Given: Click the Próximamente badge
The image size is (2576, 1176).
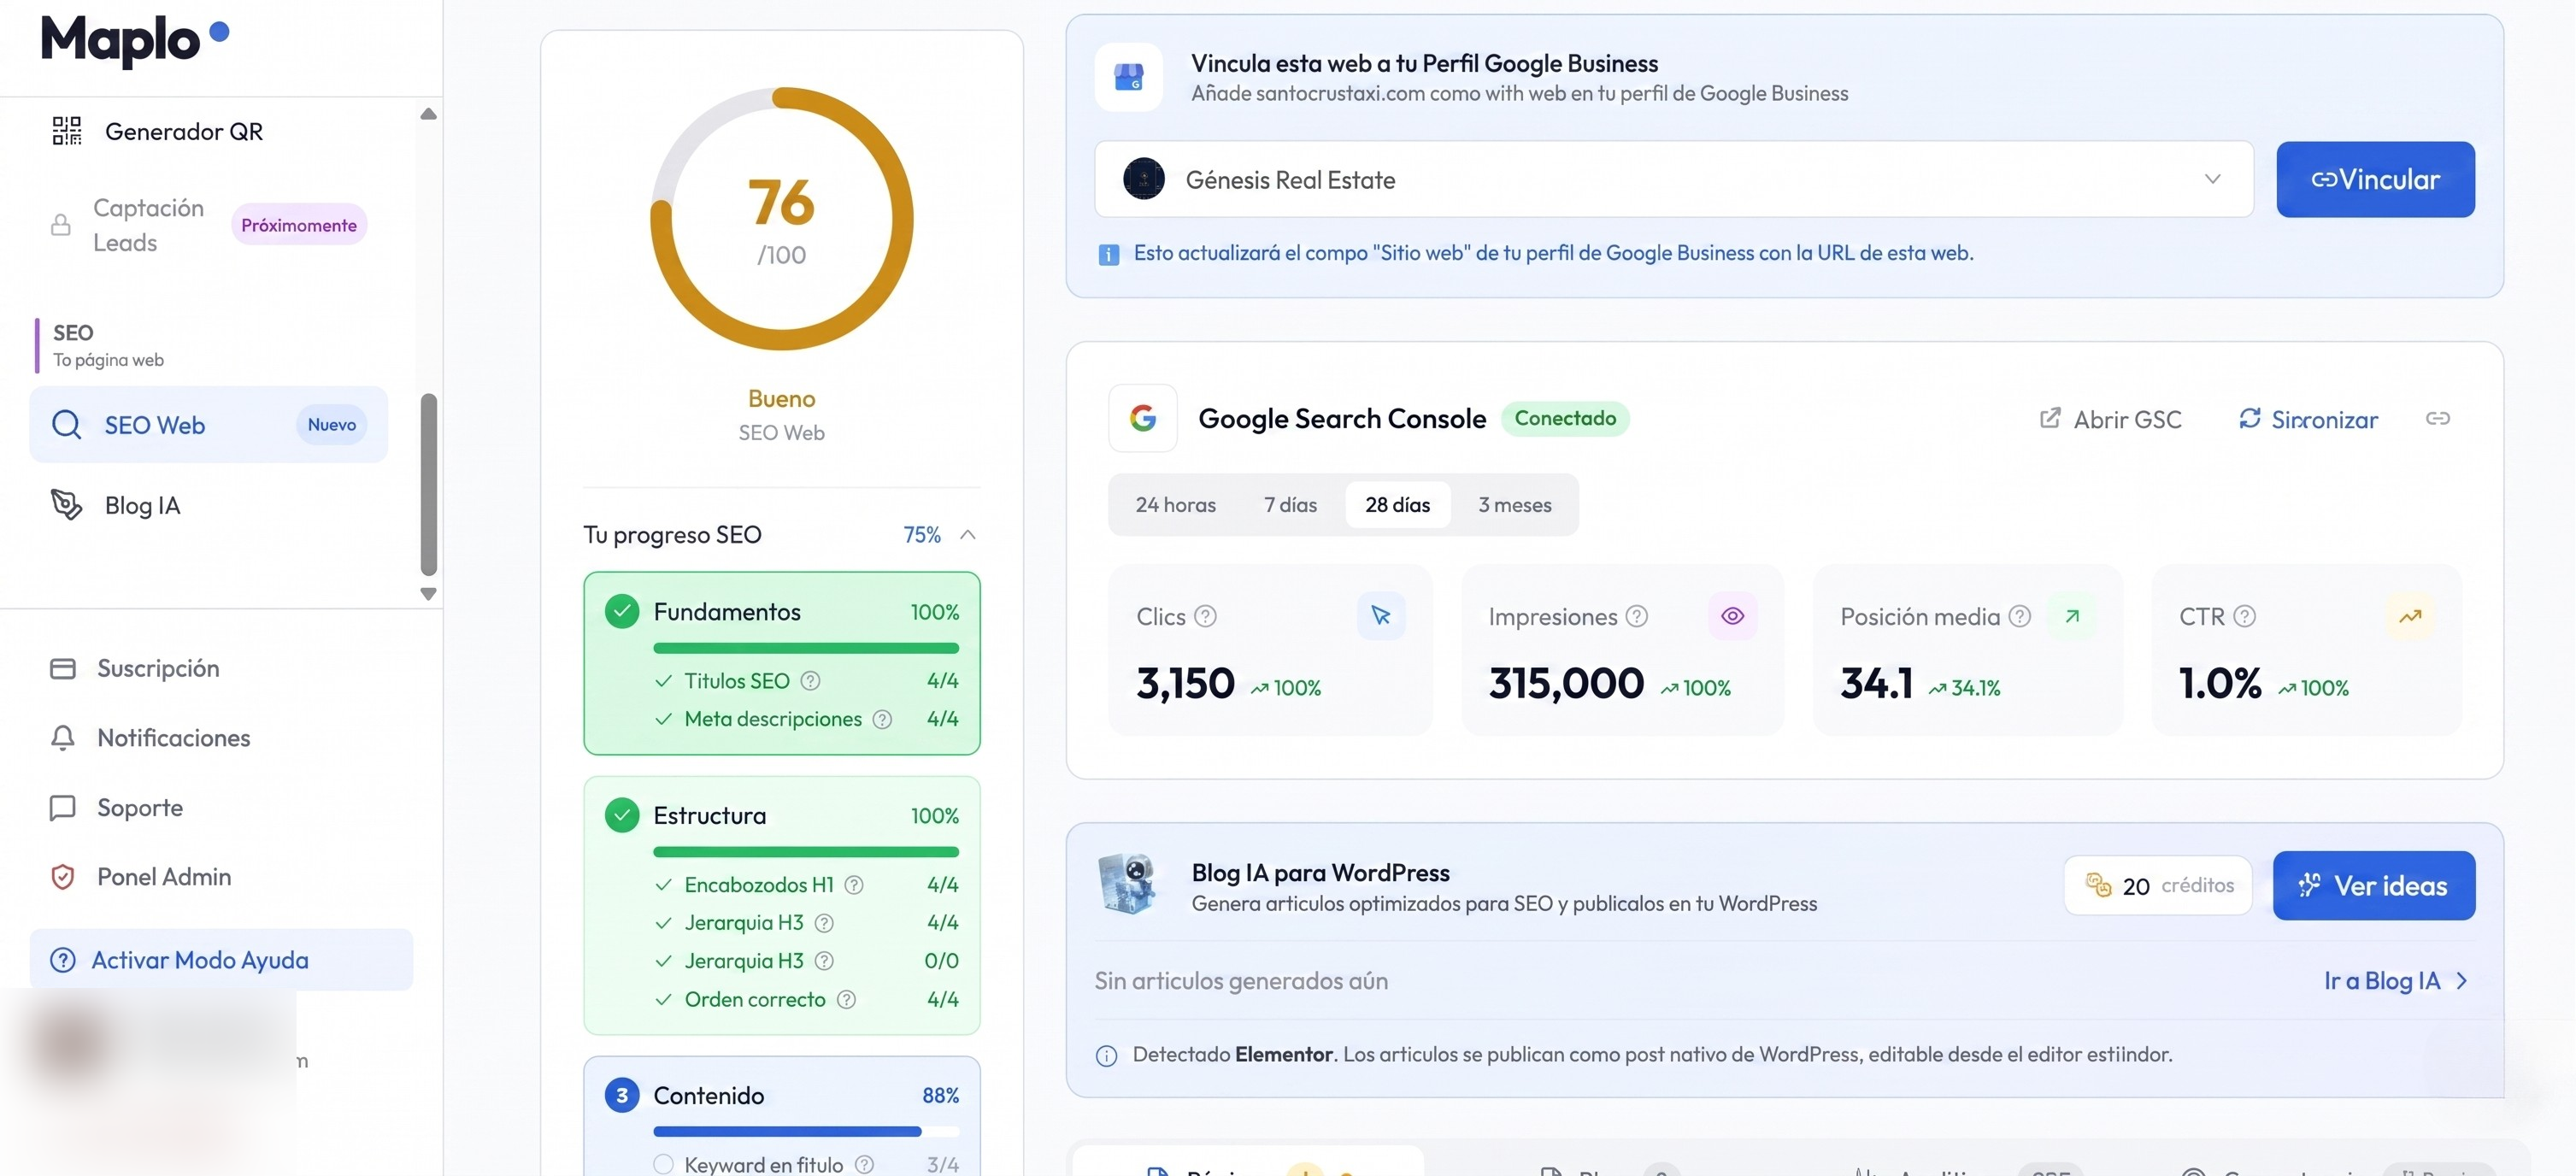Looking at the screenshot, I should point(298,225).
